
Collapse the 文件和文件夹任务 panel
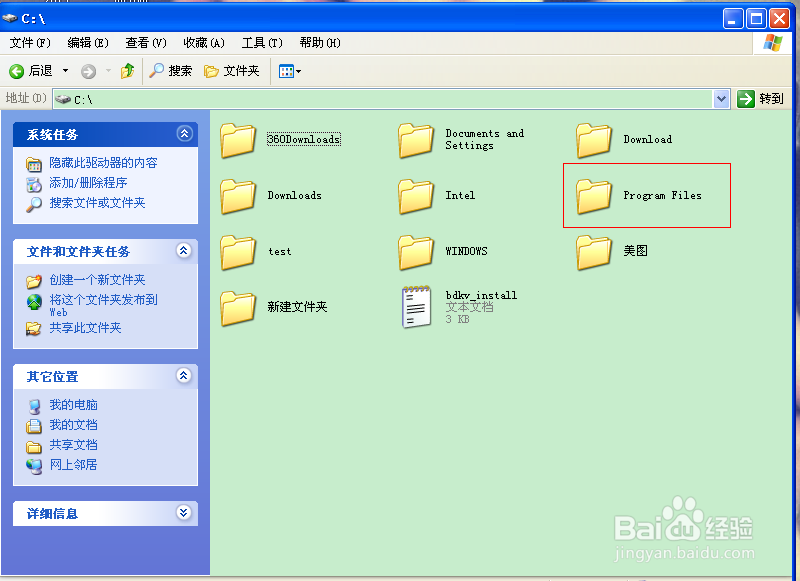[184, 250]
